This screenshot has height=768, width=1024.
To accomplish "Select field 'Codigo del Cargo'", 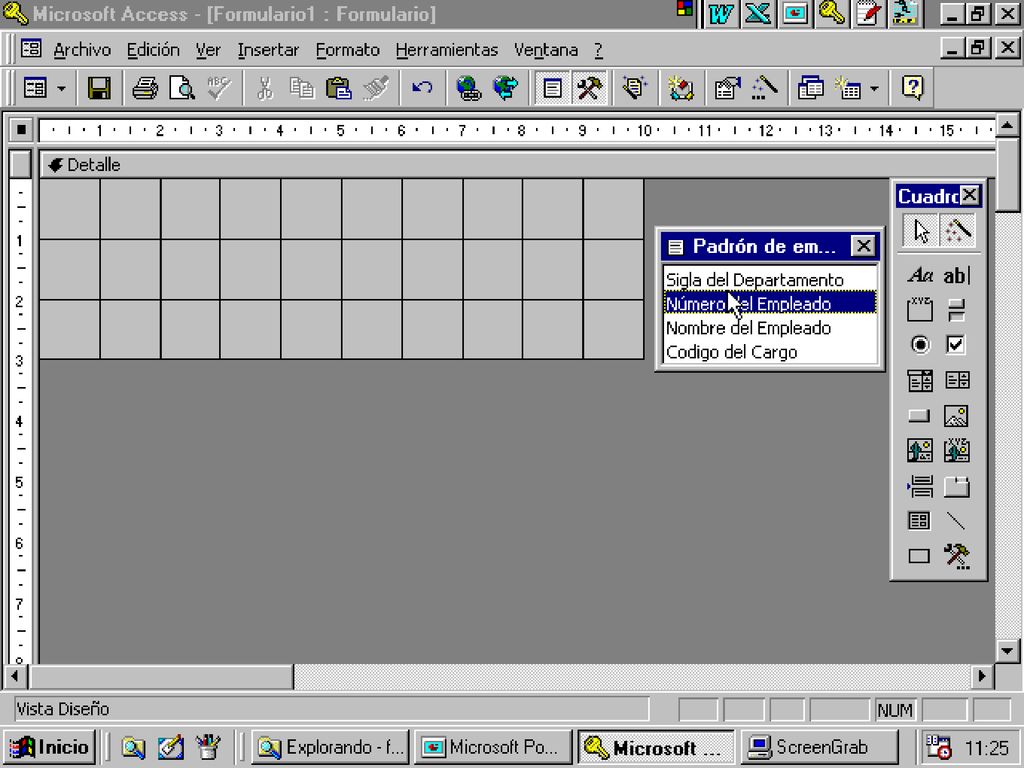I will click(x=770, y=352).
